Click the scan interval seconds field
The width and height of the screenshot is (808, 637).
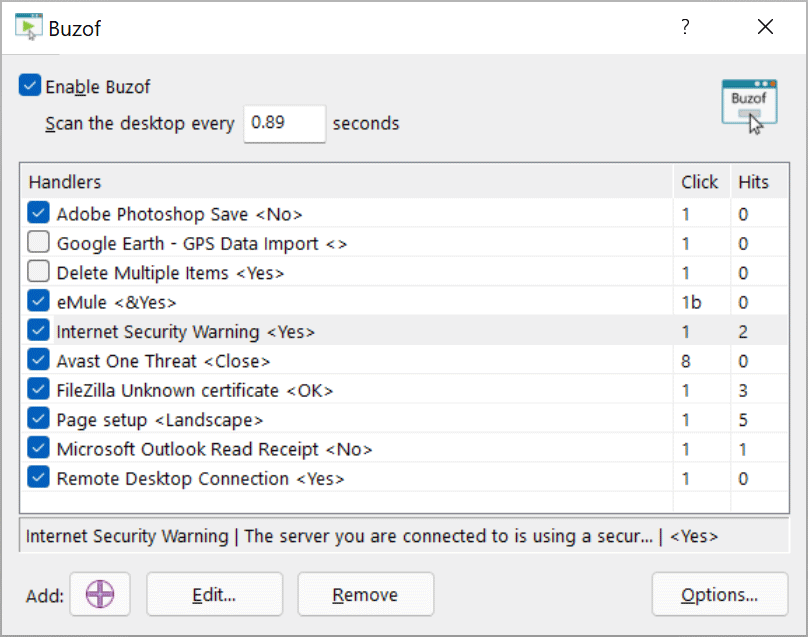(284, 124)
